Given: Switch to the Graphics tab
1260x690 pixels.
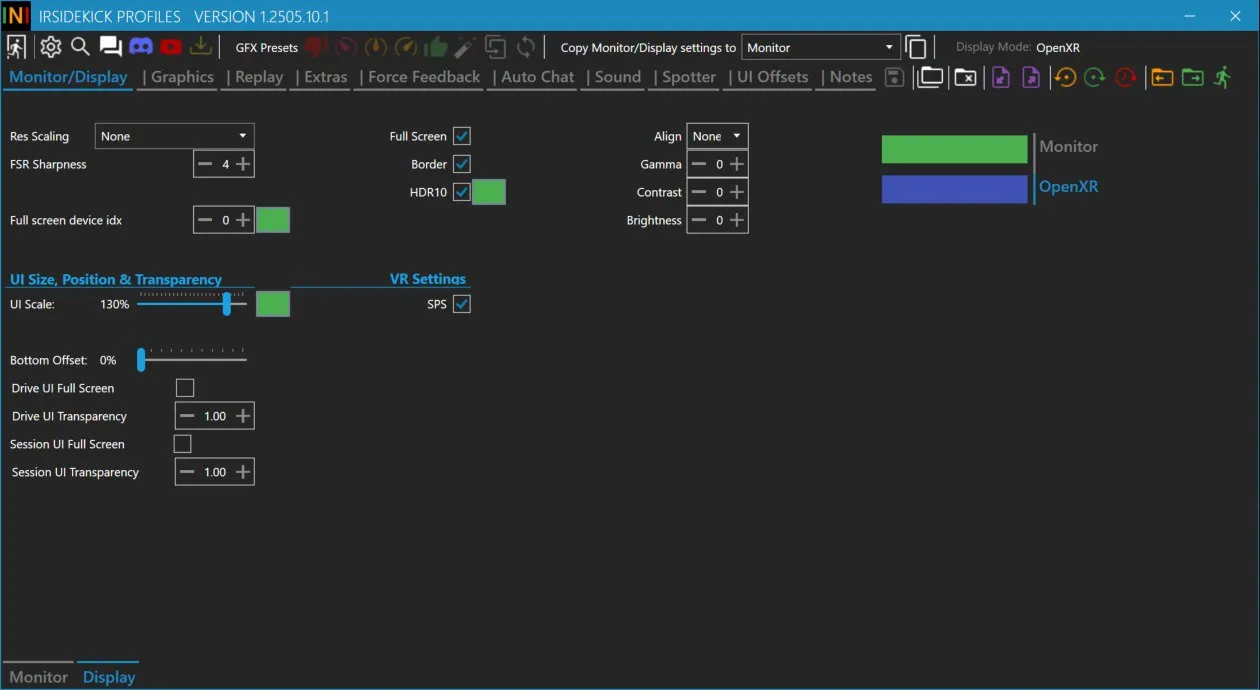Looking at the screenshot, I should 182,77.
